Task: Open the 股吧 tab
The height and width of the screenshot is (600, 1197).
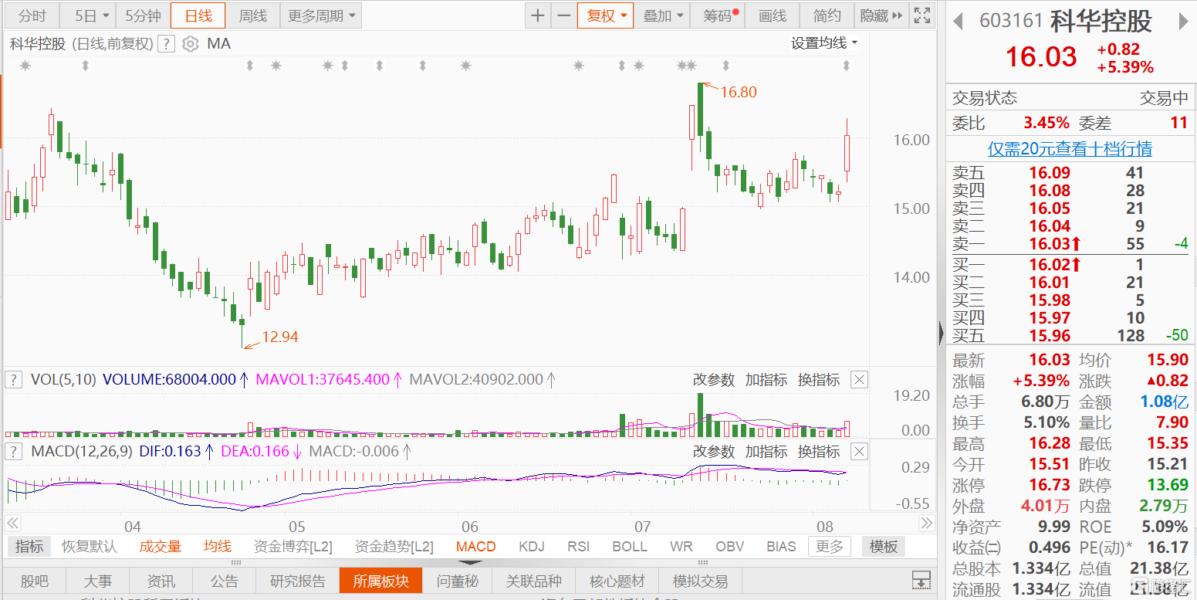Action: (34, 582)
